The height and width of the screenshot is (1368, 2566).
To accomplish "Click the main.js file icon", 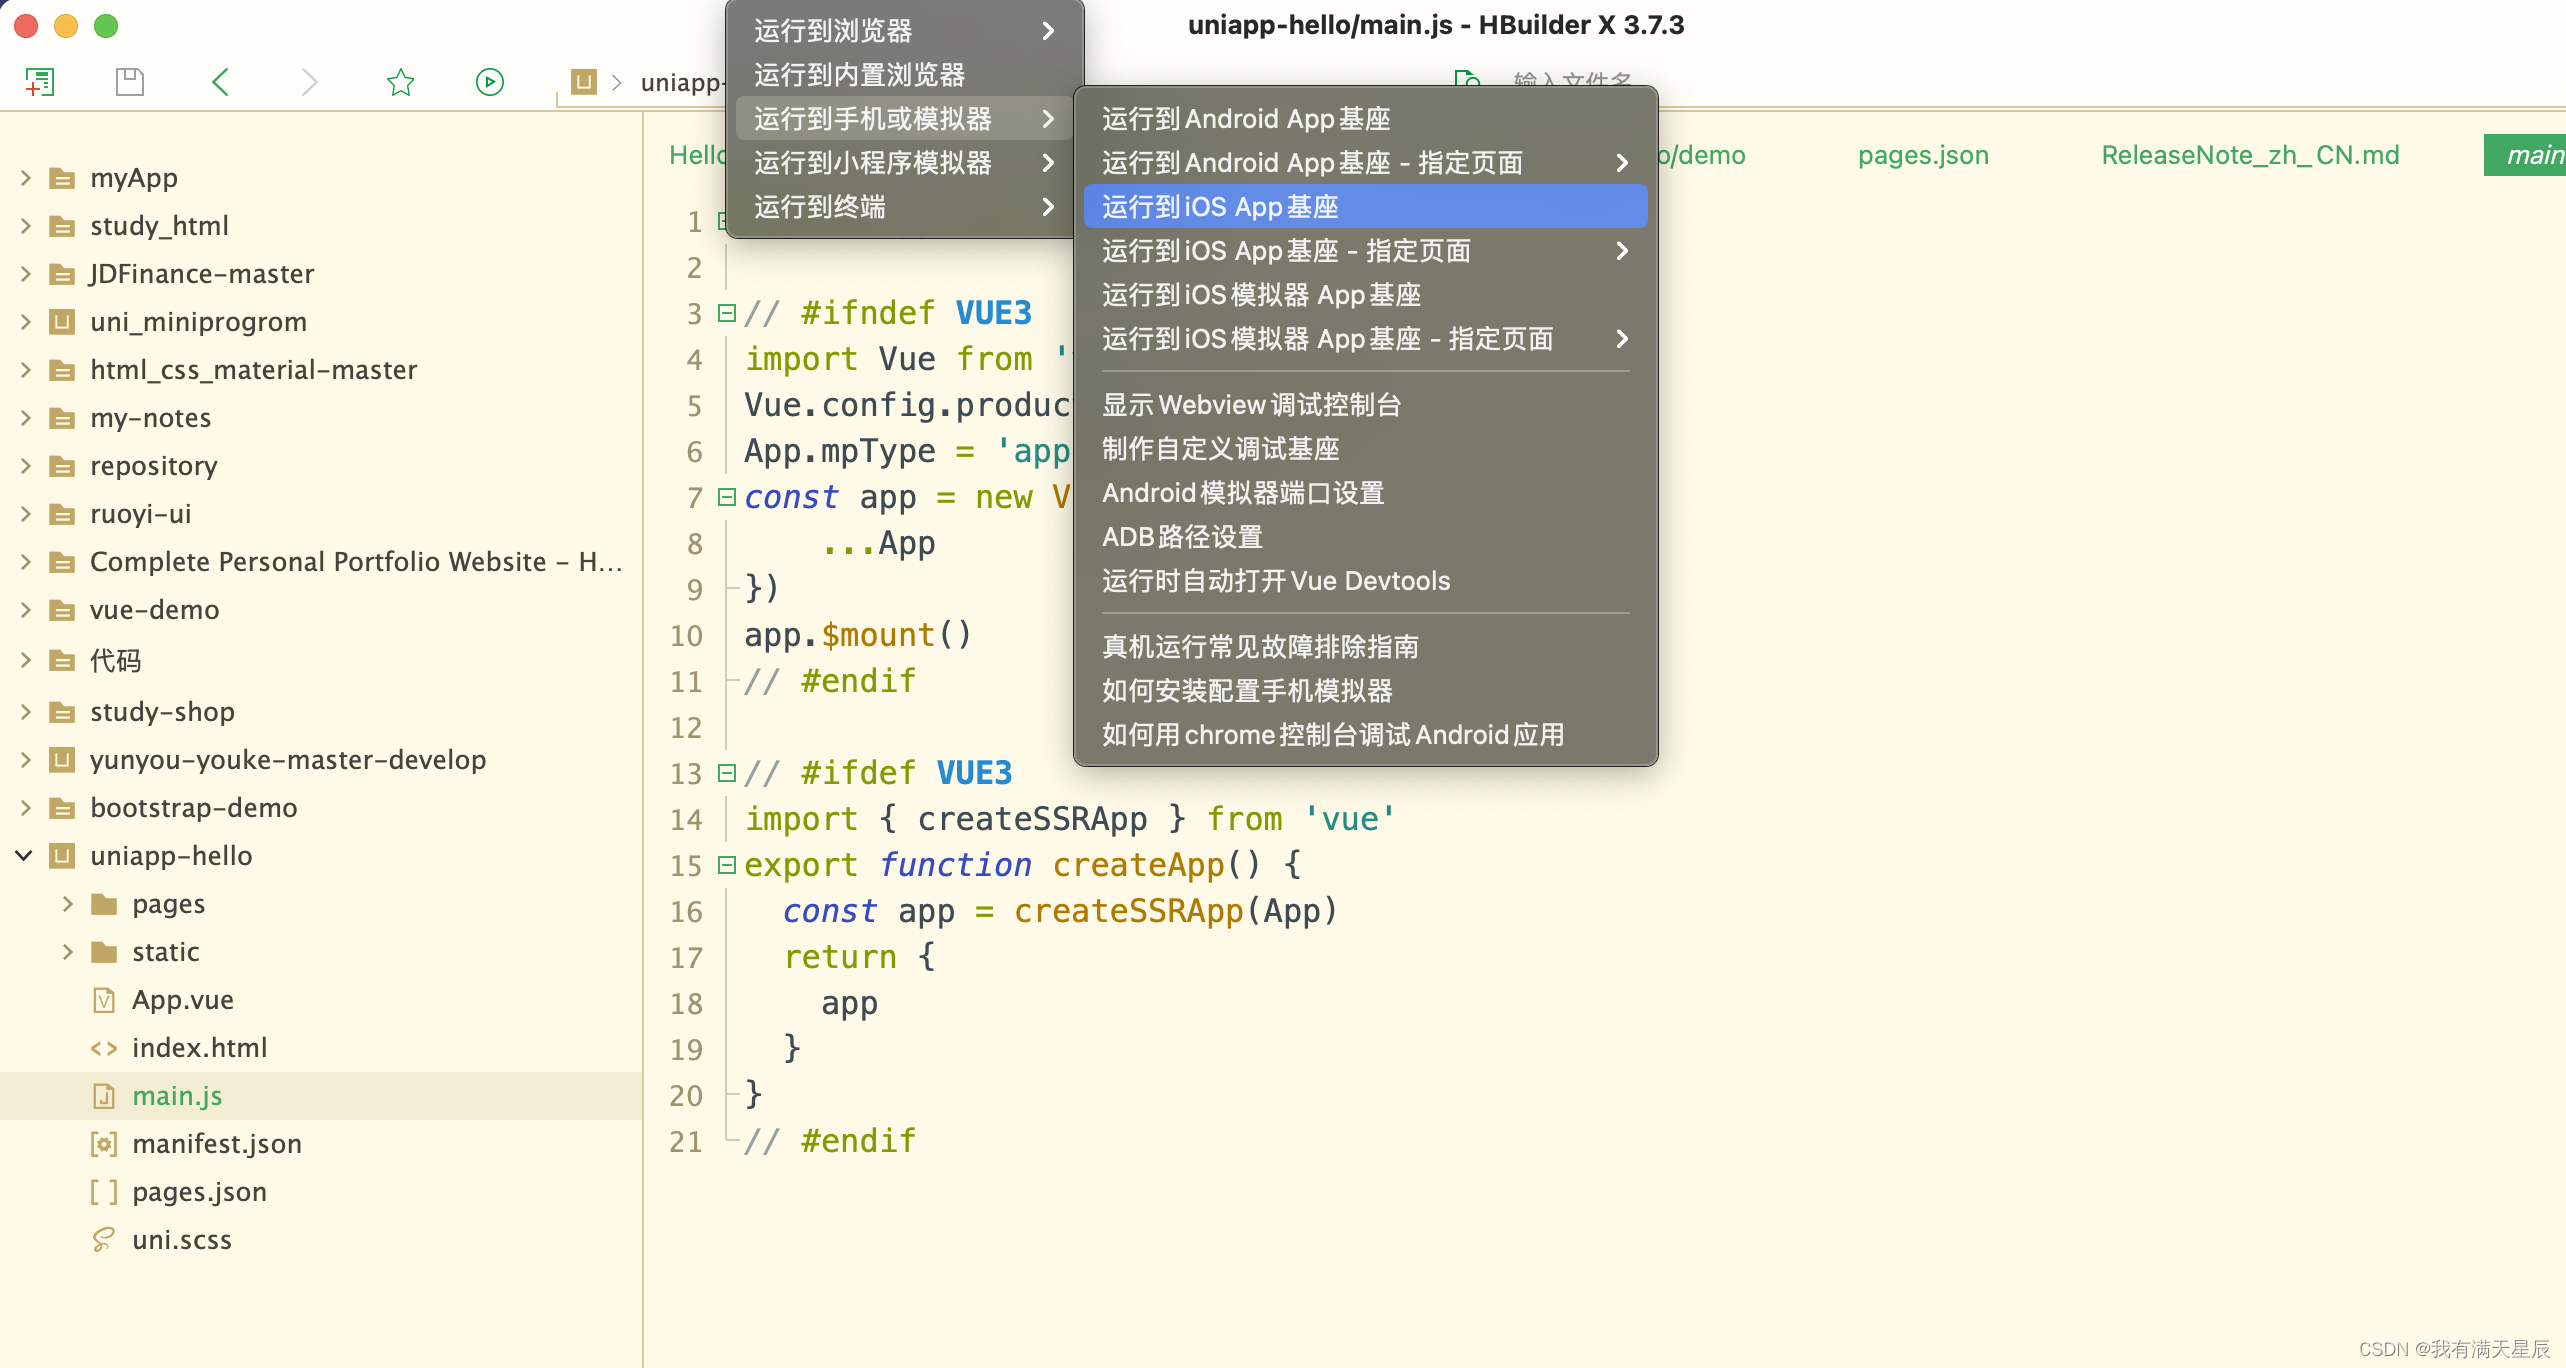I will click(x=104, y=1095).
